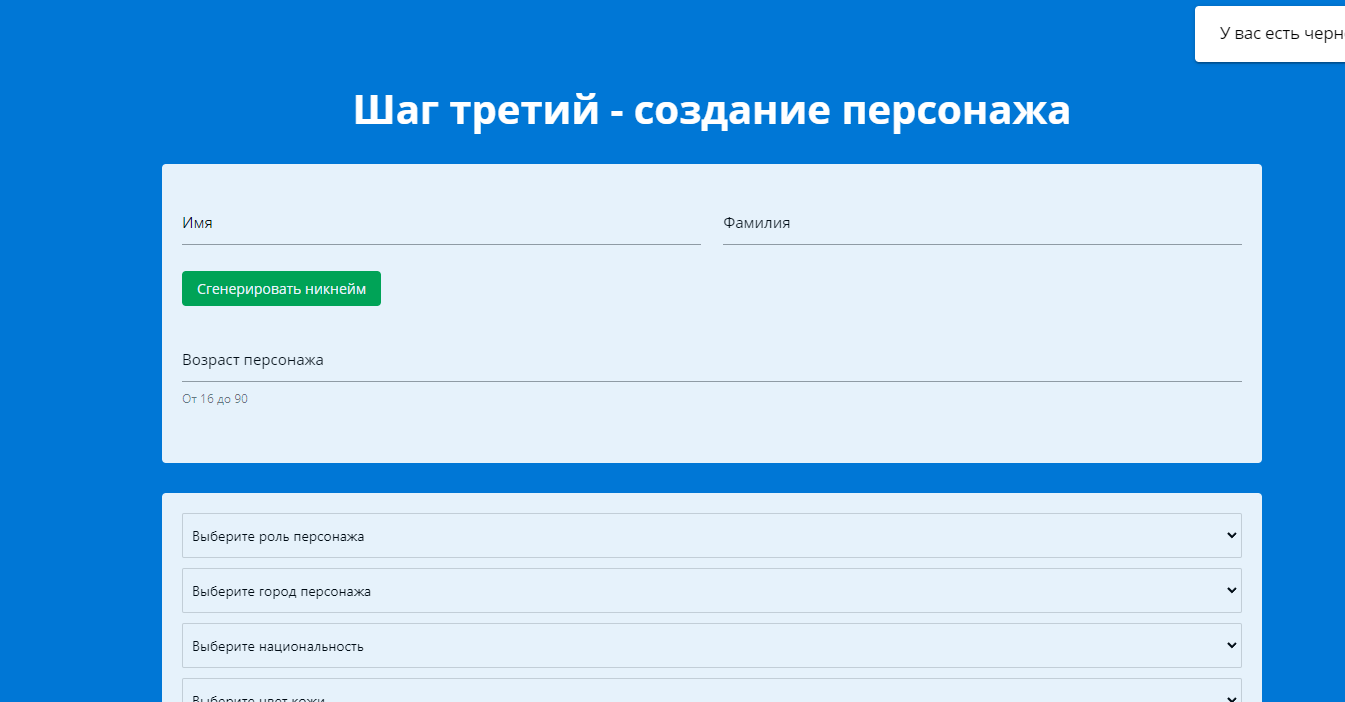The width and height of the screenshot is (1345, 702).
Task: Click the Возраст персонажа label text
Action: tap(252, 360)
